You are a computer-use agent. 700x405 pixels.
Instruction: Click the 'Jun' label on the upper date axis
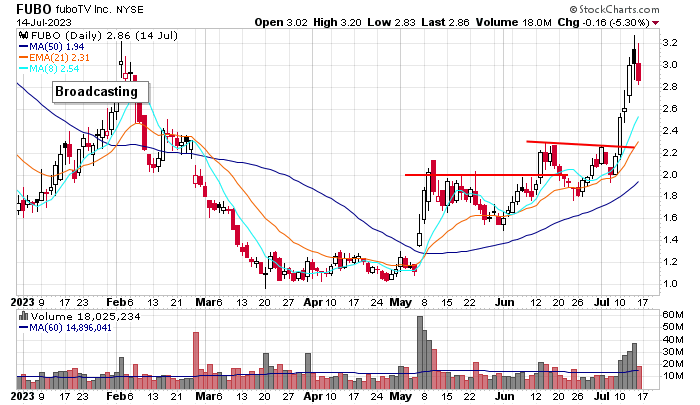click(504, 302)
